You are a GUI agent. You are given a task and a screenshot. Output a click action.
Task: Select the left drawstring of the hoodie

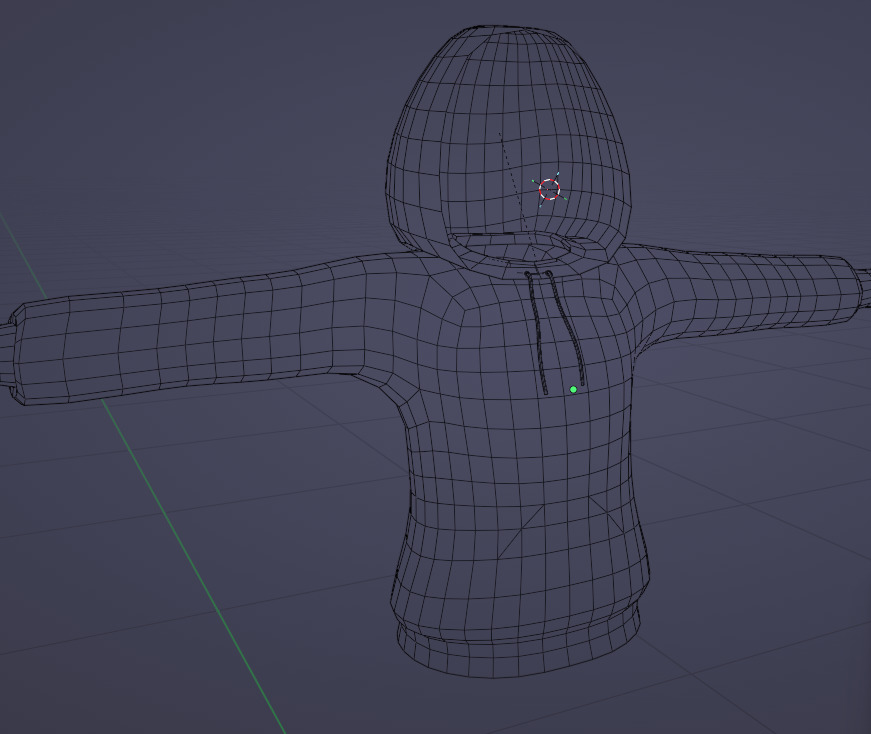click(x=537, y=333)
